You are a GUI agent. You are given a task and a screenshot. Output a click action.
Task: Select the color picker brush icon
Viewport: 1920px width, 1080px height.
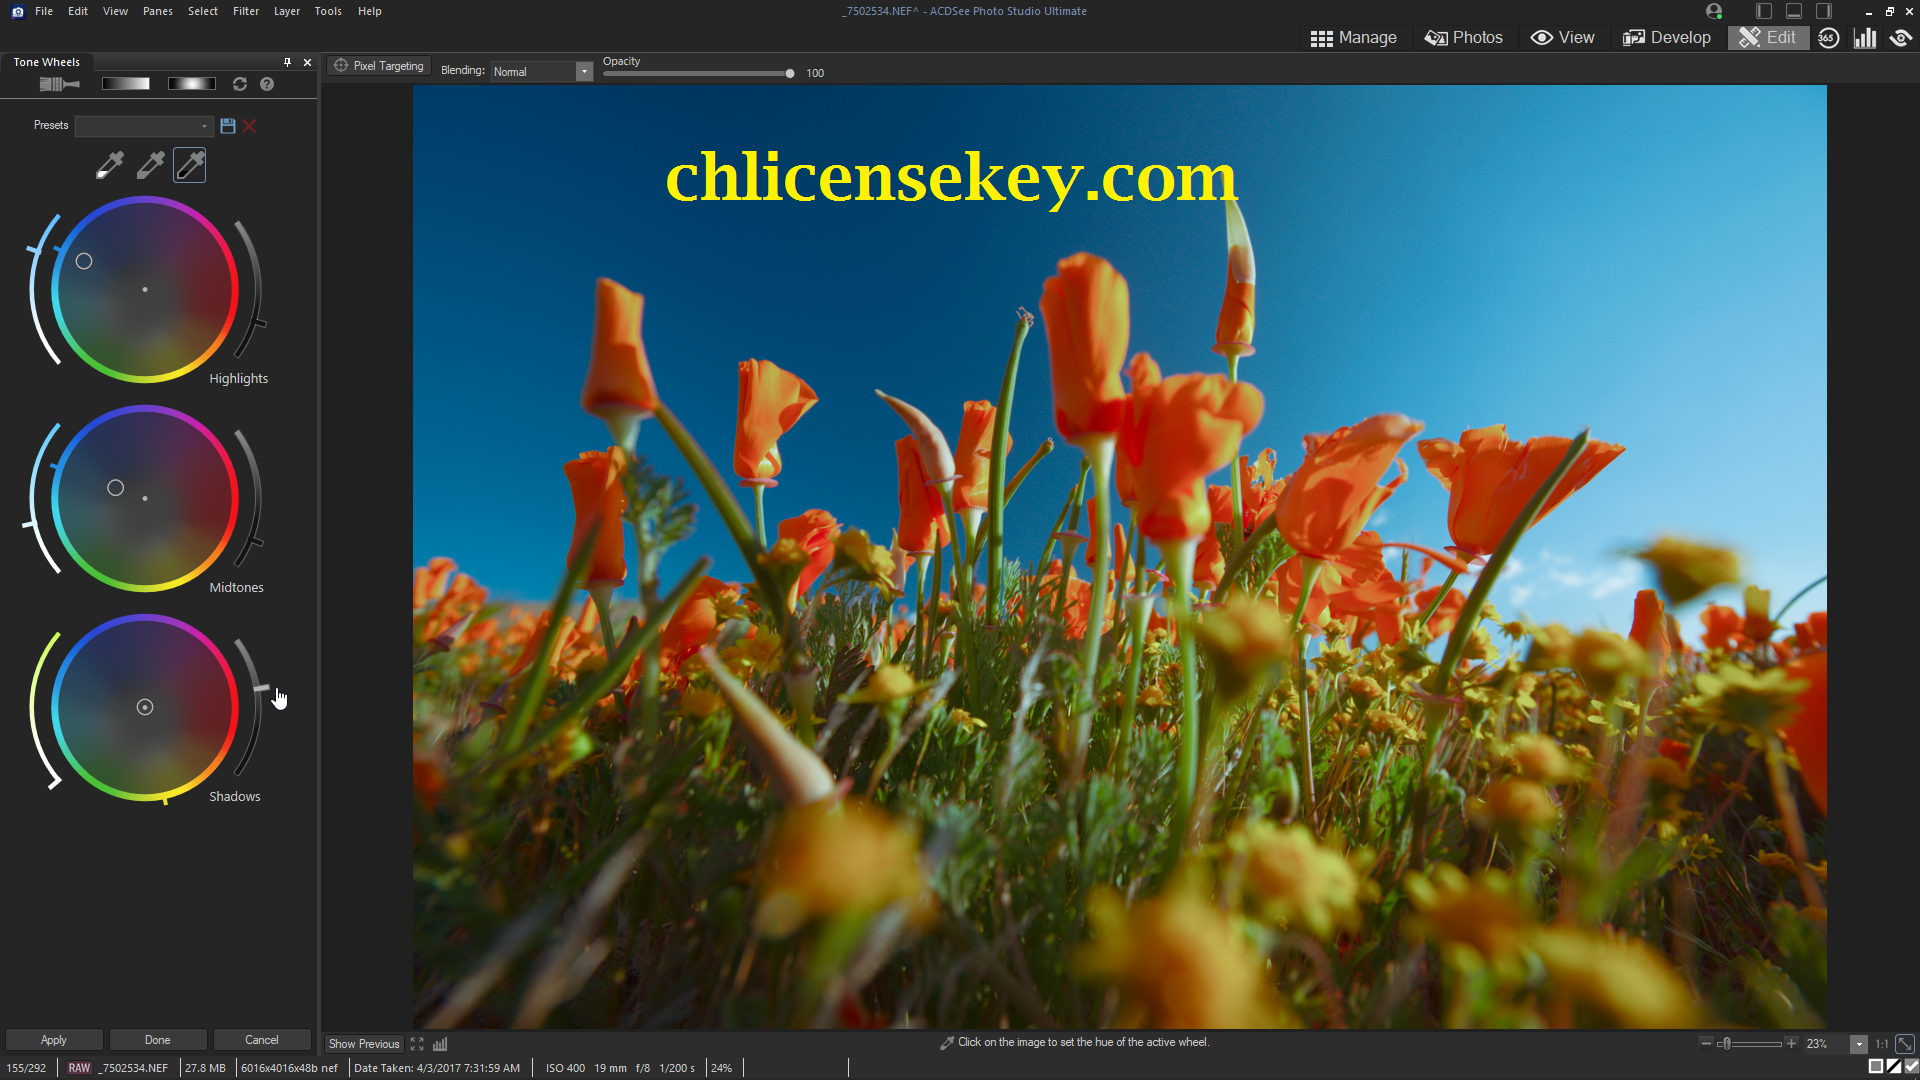click(x=190, y=164)
